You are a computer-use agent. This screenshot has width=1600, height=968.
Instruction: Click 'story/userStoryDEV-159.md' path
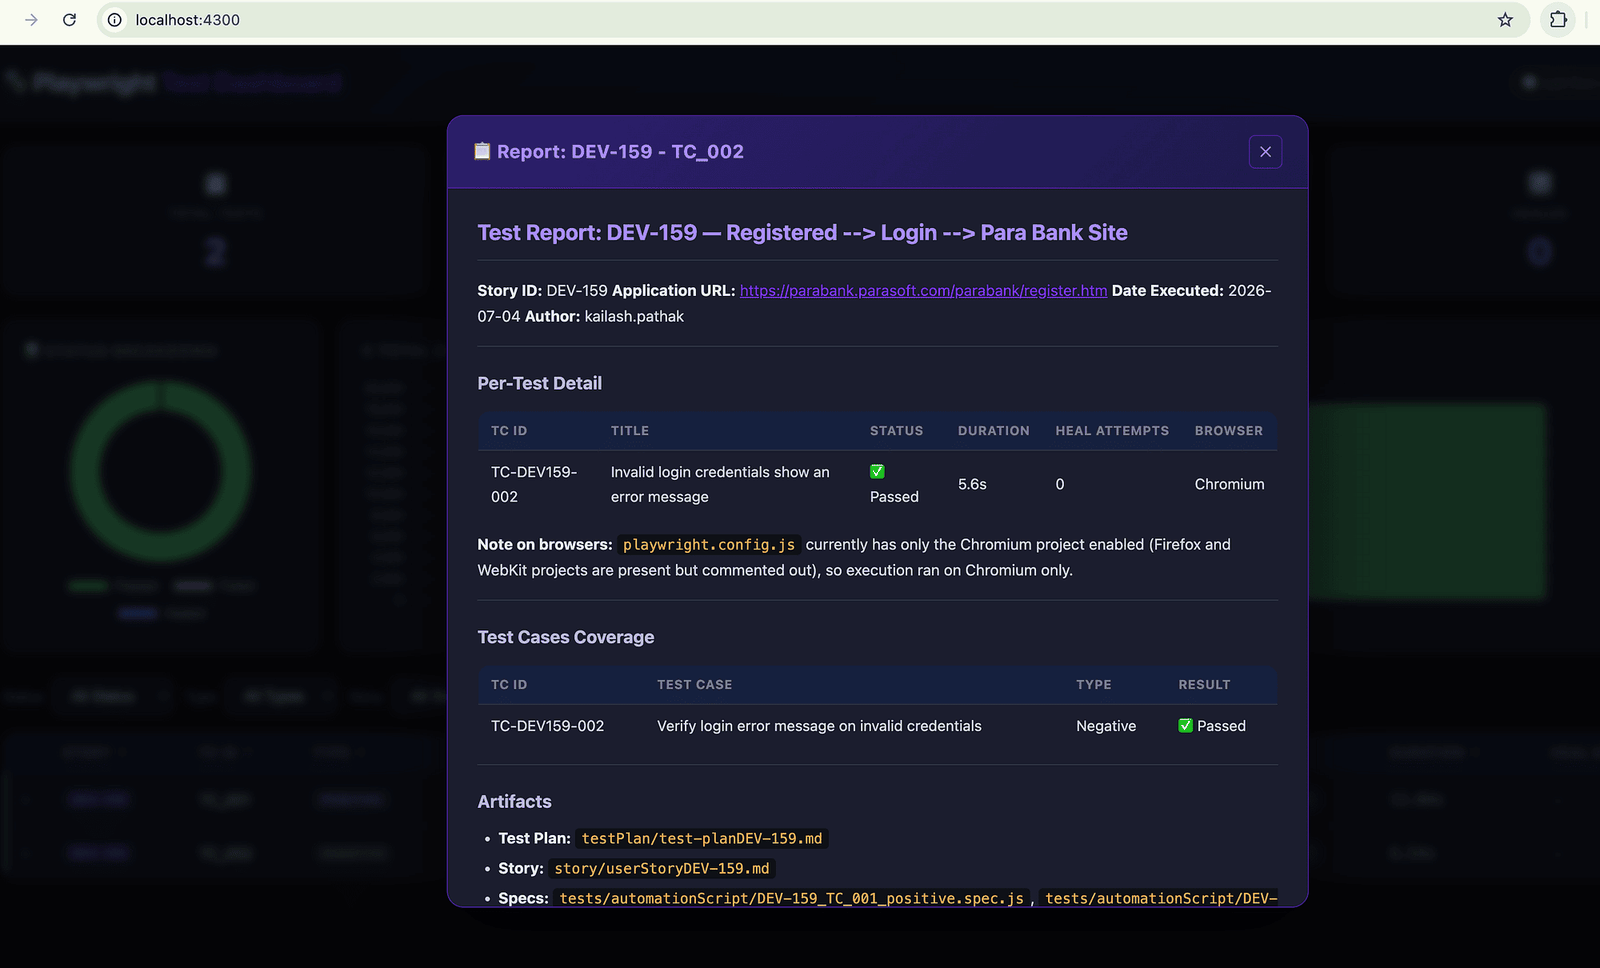click(662, 869)
